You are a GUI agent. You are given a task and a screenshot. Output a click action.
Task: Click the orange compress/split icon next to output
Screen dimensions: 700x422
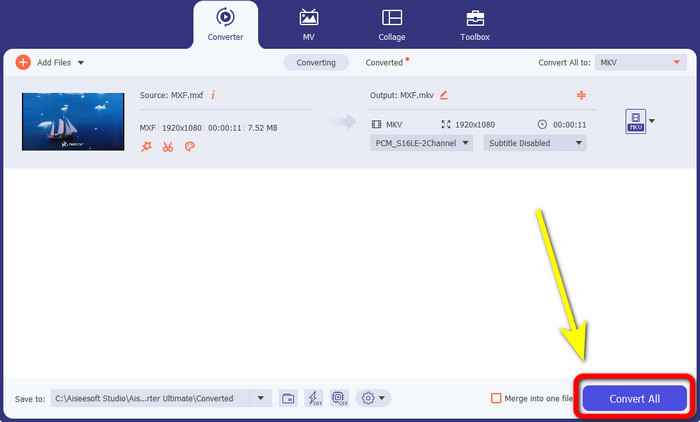point(581,95)
